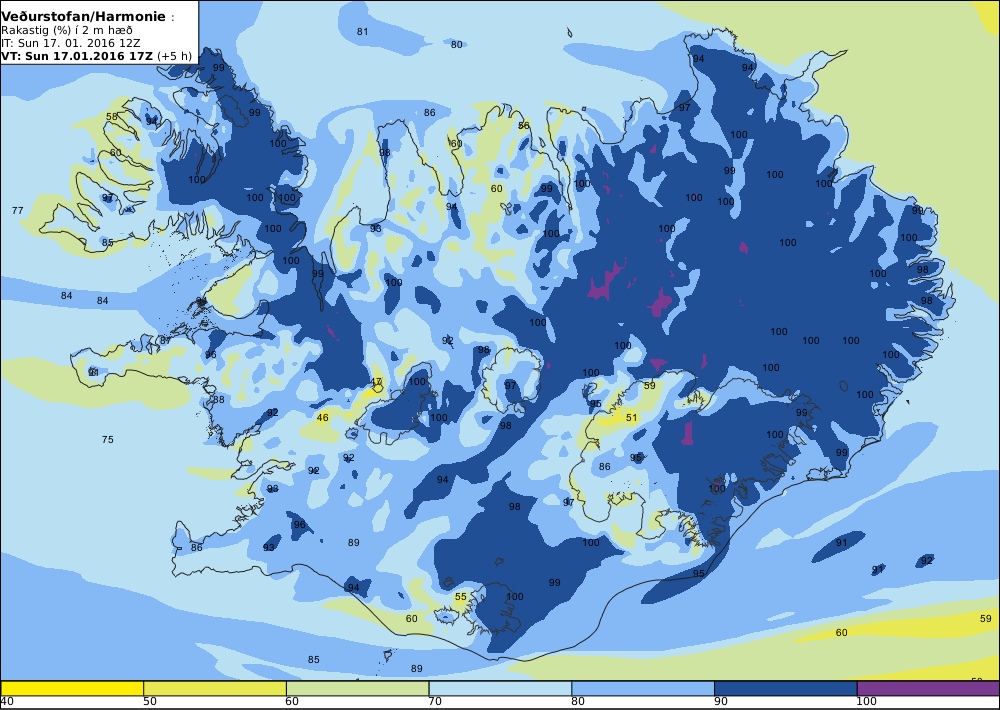Click the humidity value 55 on the map
The width and height of the screenshot is (1000, 710).
(x=460, y=597)
